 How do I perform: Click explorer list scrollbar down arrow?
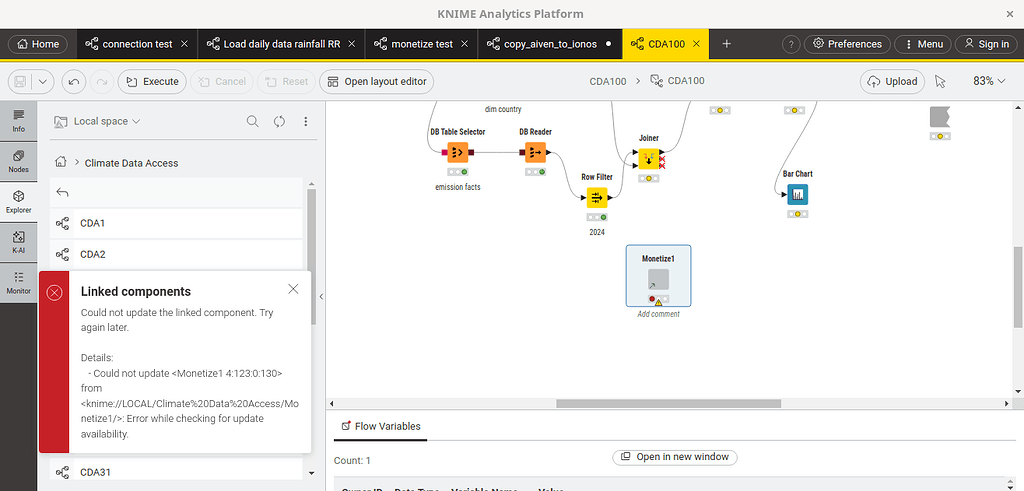coord(312,473)
